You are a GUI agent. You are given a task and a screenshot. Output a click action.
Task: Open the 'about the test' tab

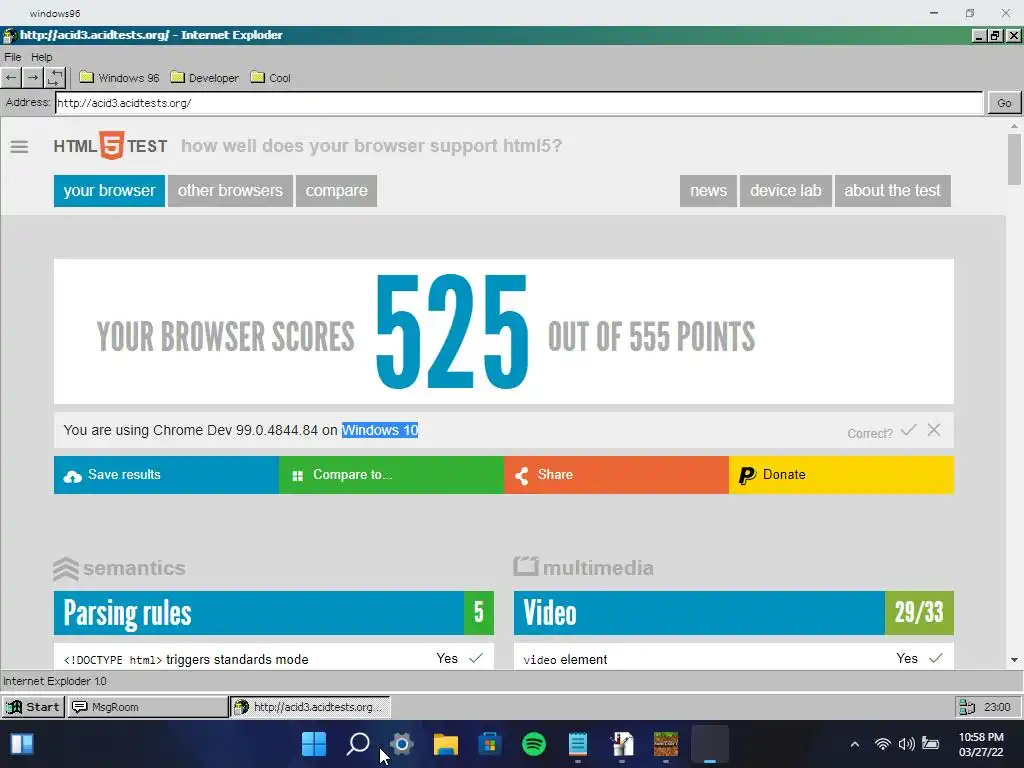click(x=892, y=191)
